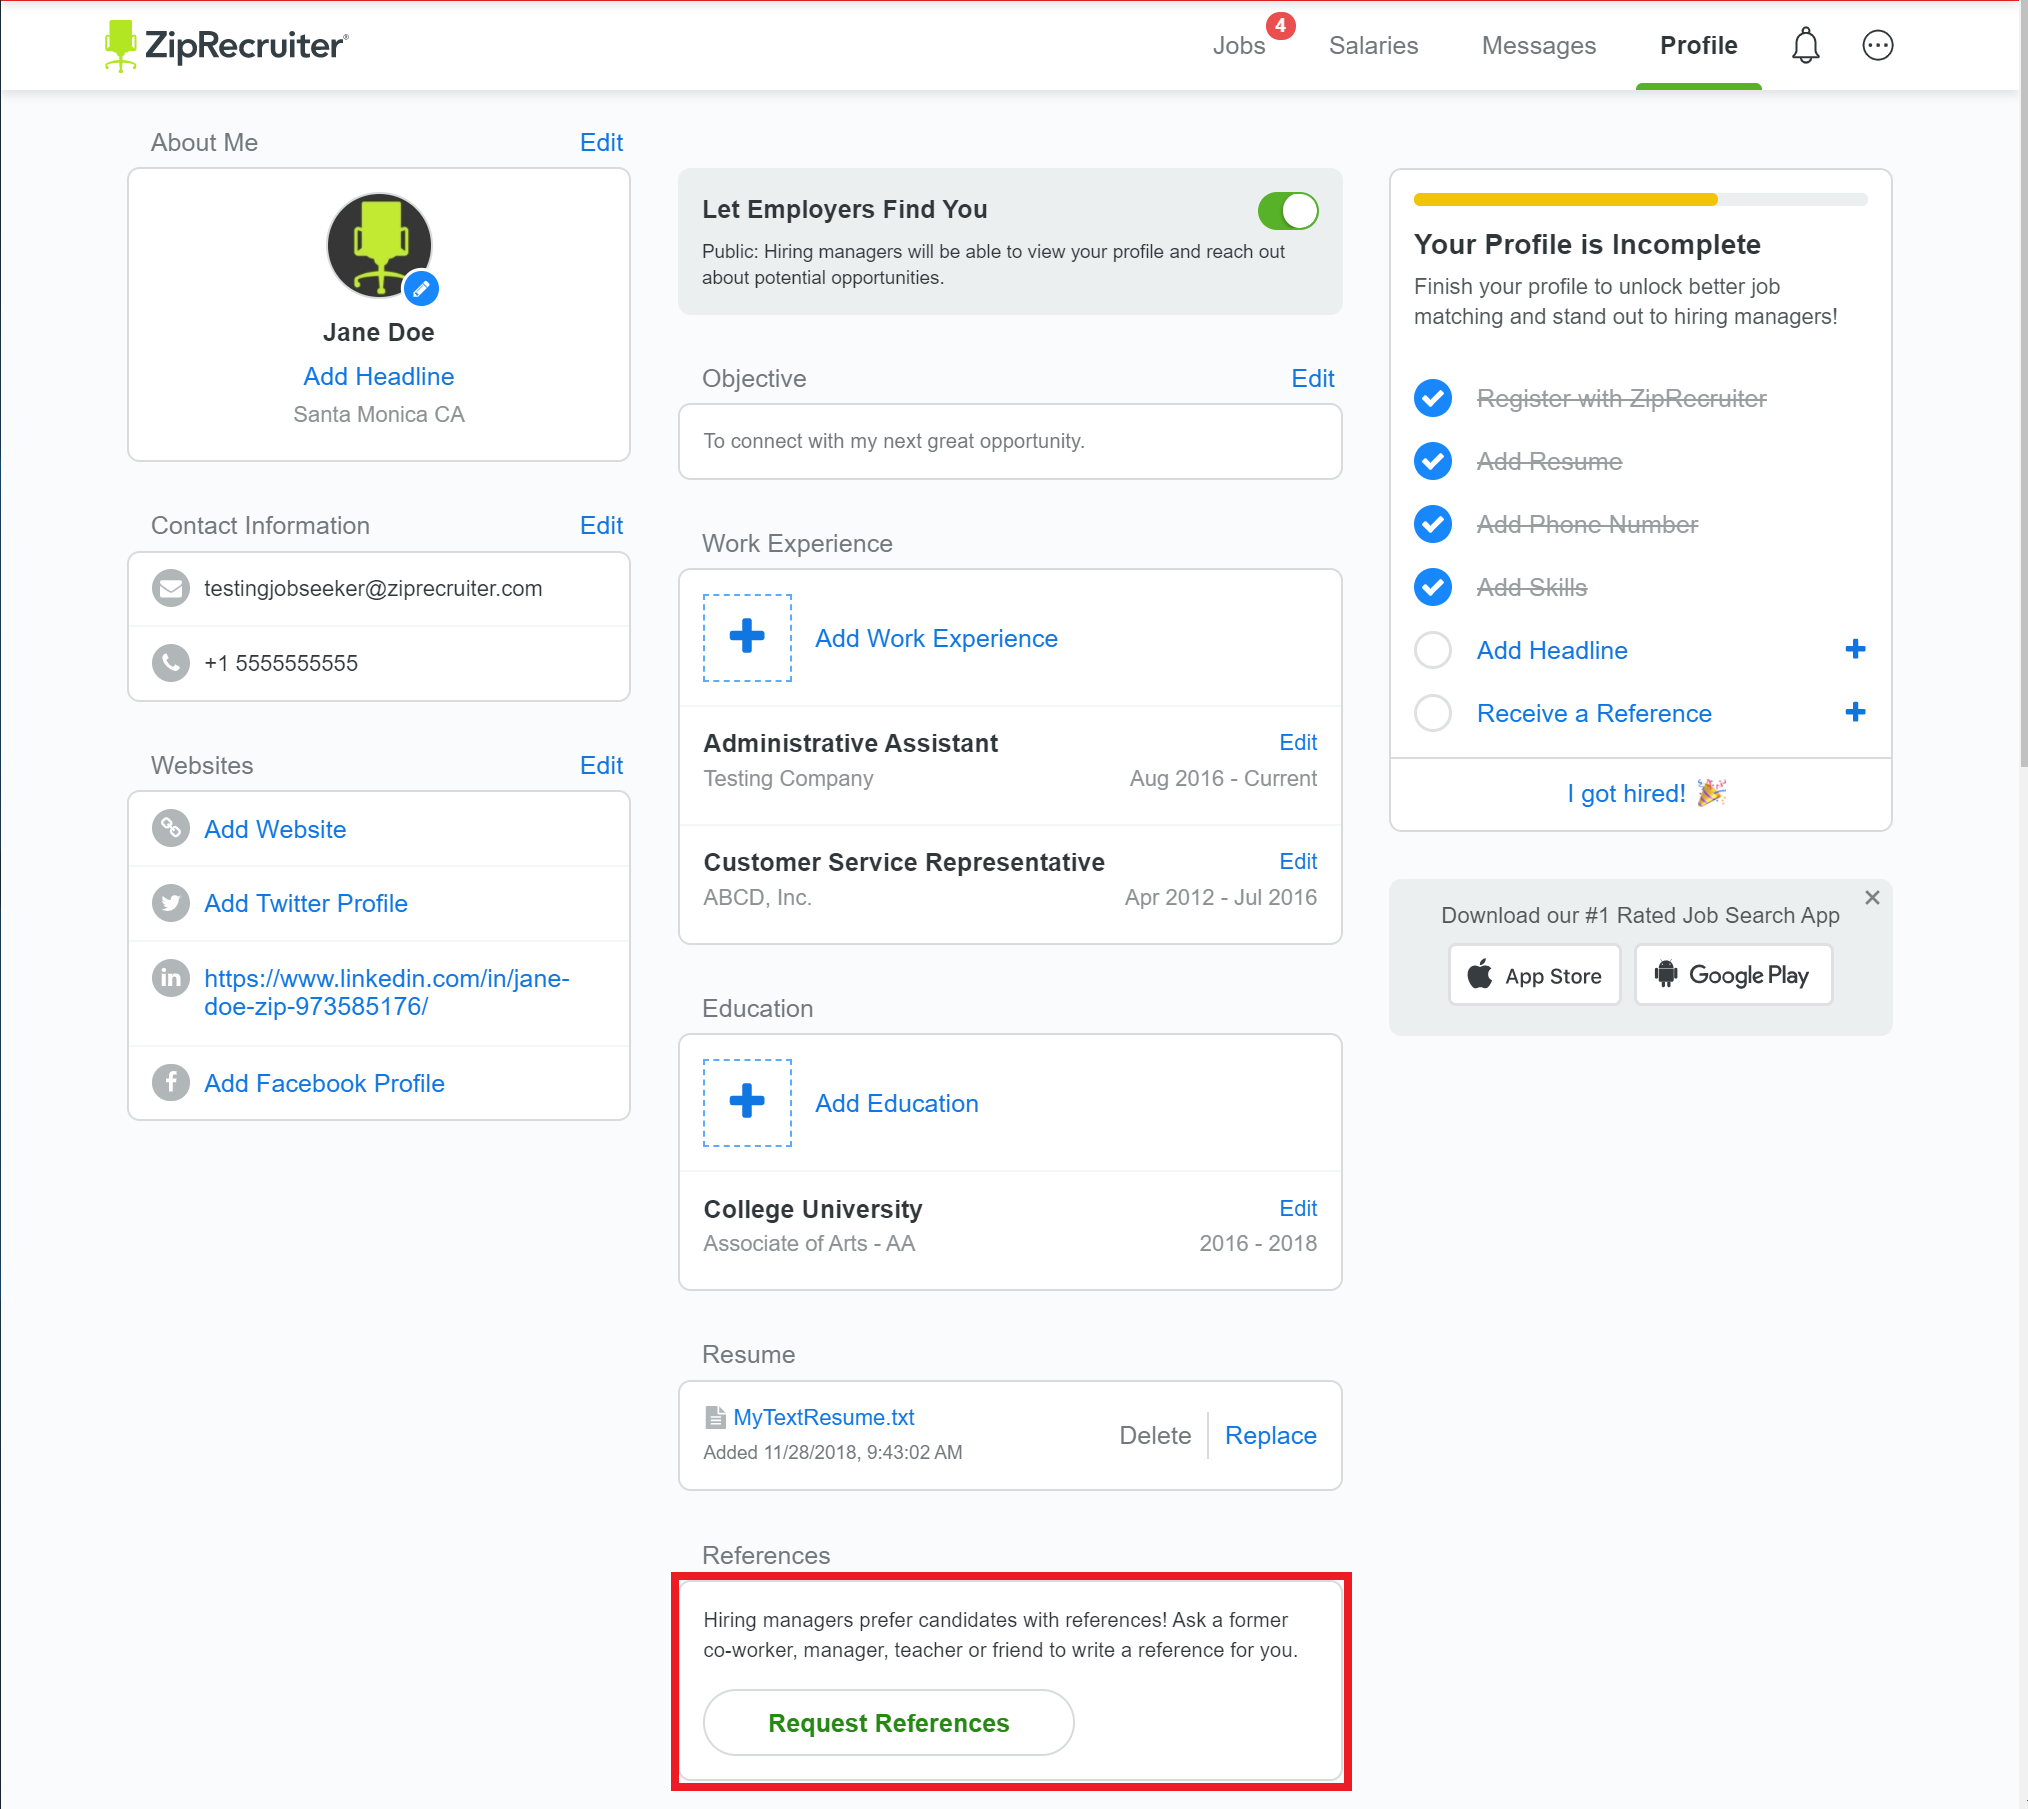This screenshot has width=2028, height=1809.
Task: Click the blue plus Add Work Experience icon
Action: pos(747,637)
